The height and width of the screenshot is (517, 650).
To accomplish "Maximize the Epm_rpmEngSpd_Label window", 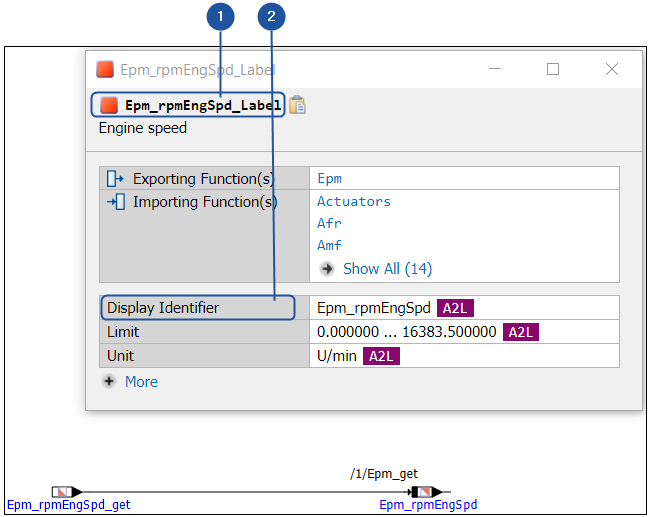I will (x=553, y=69).
